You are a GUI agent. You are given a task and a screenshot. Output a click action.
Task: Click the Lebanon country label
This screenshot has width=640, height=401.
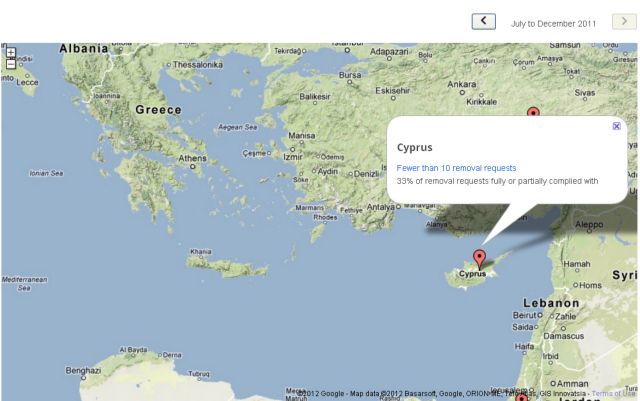551,303
